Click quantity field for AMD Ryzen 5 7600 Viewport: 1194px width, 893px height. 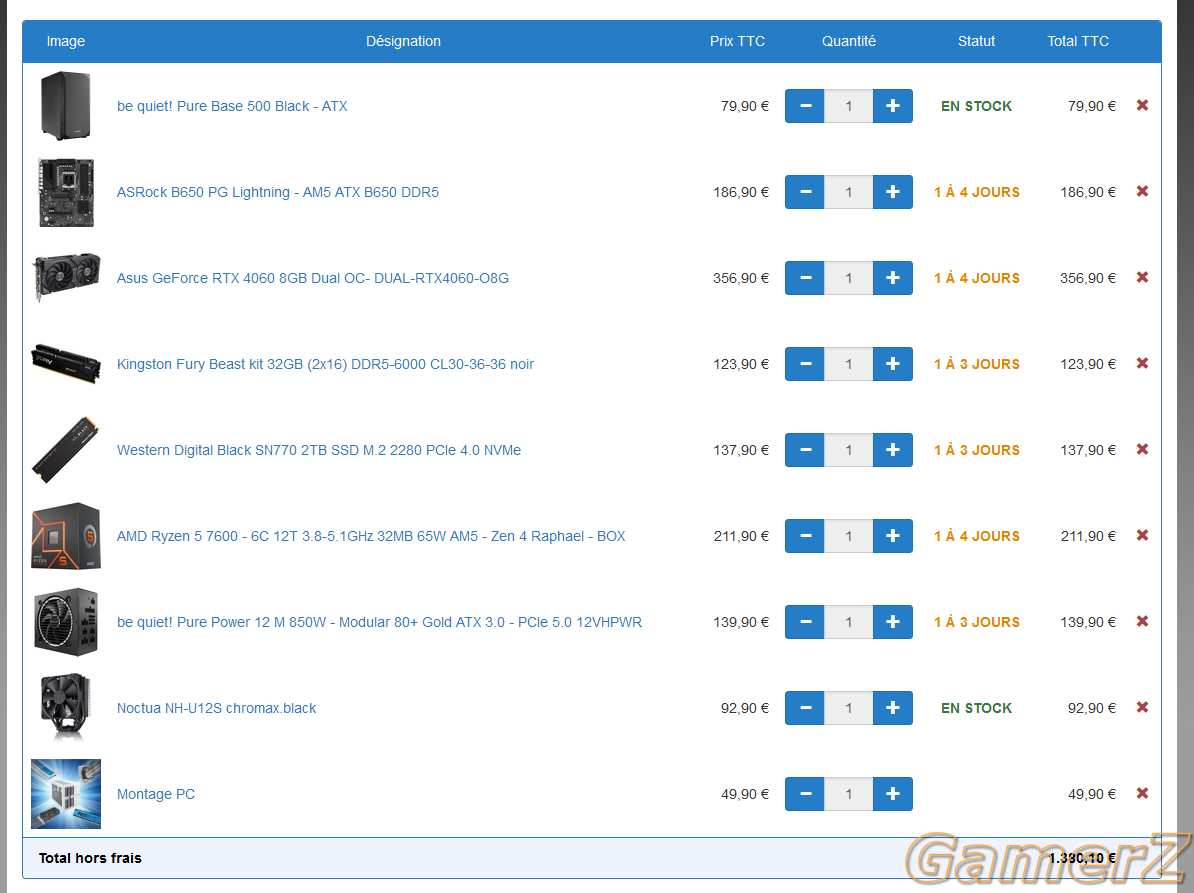(x=848, y=536)
